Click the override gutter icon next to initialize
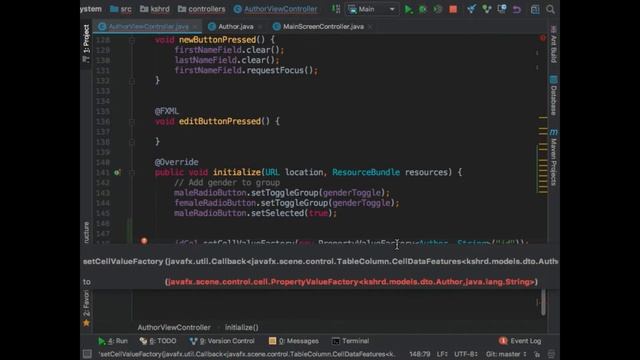 click(117, 173)
